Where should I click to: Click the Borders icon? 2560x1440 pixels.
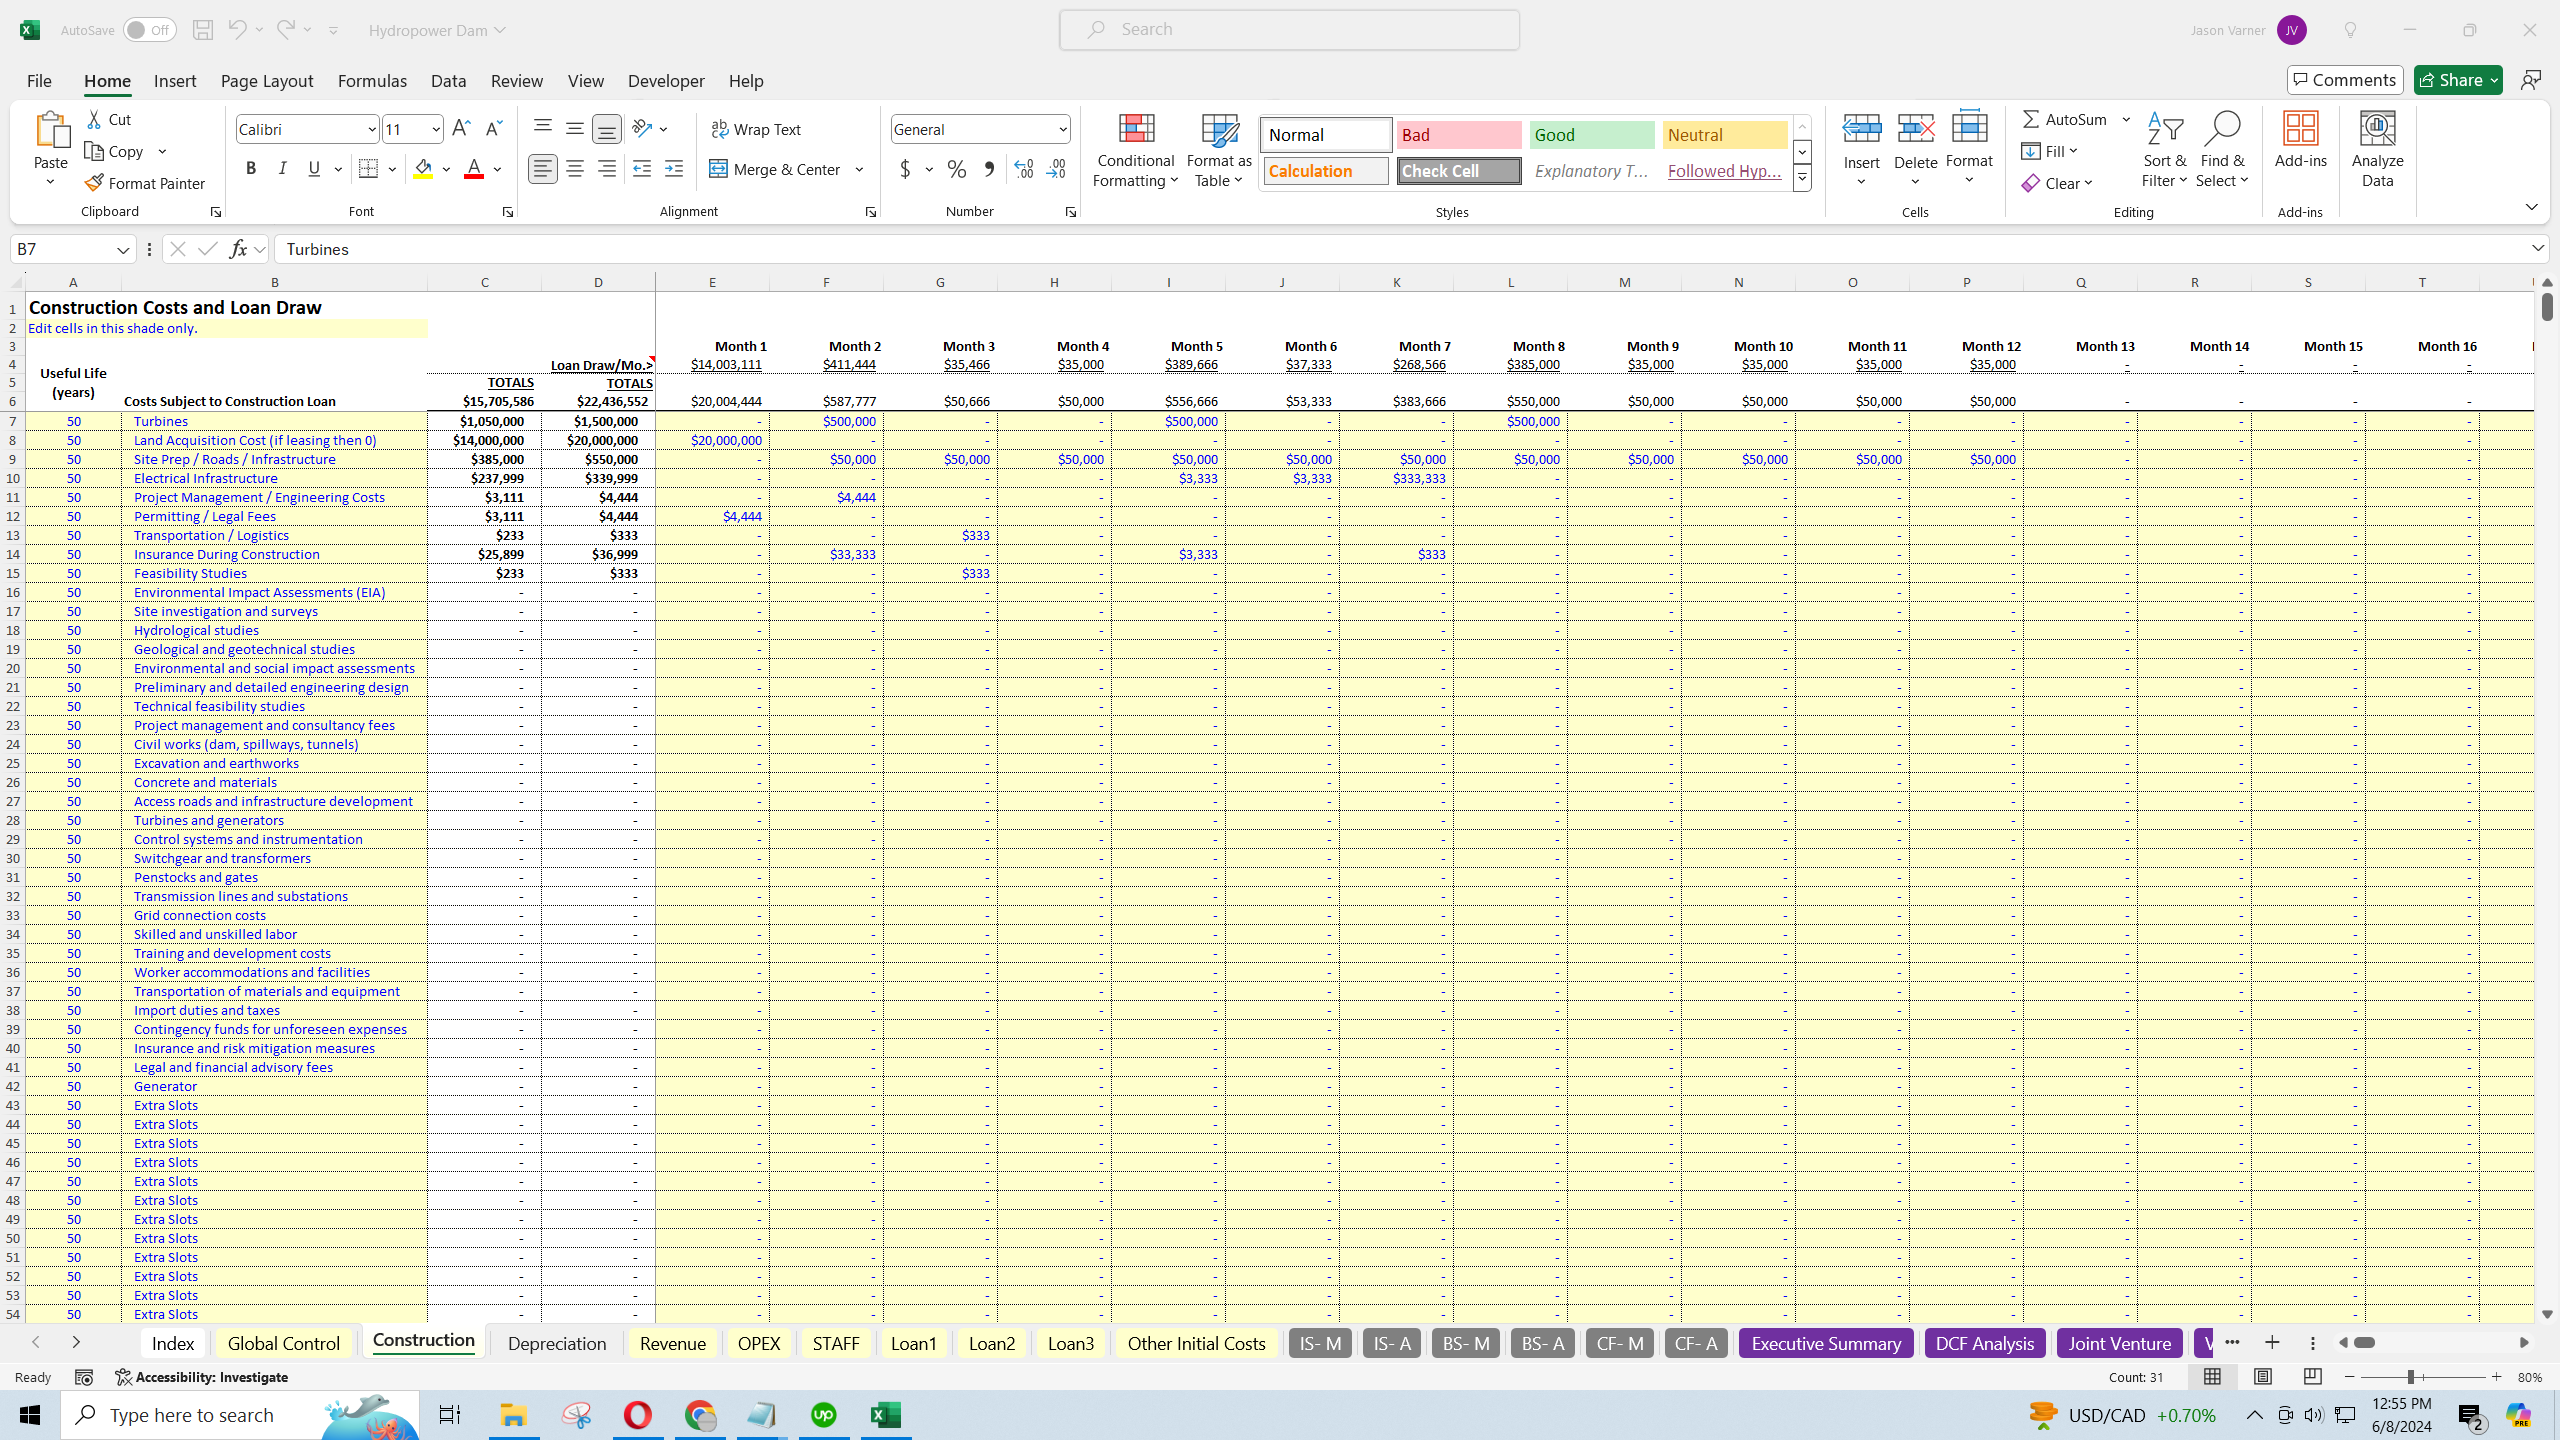[x=368, y=169]
